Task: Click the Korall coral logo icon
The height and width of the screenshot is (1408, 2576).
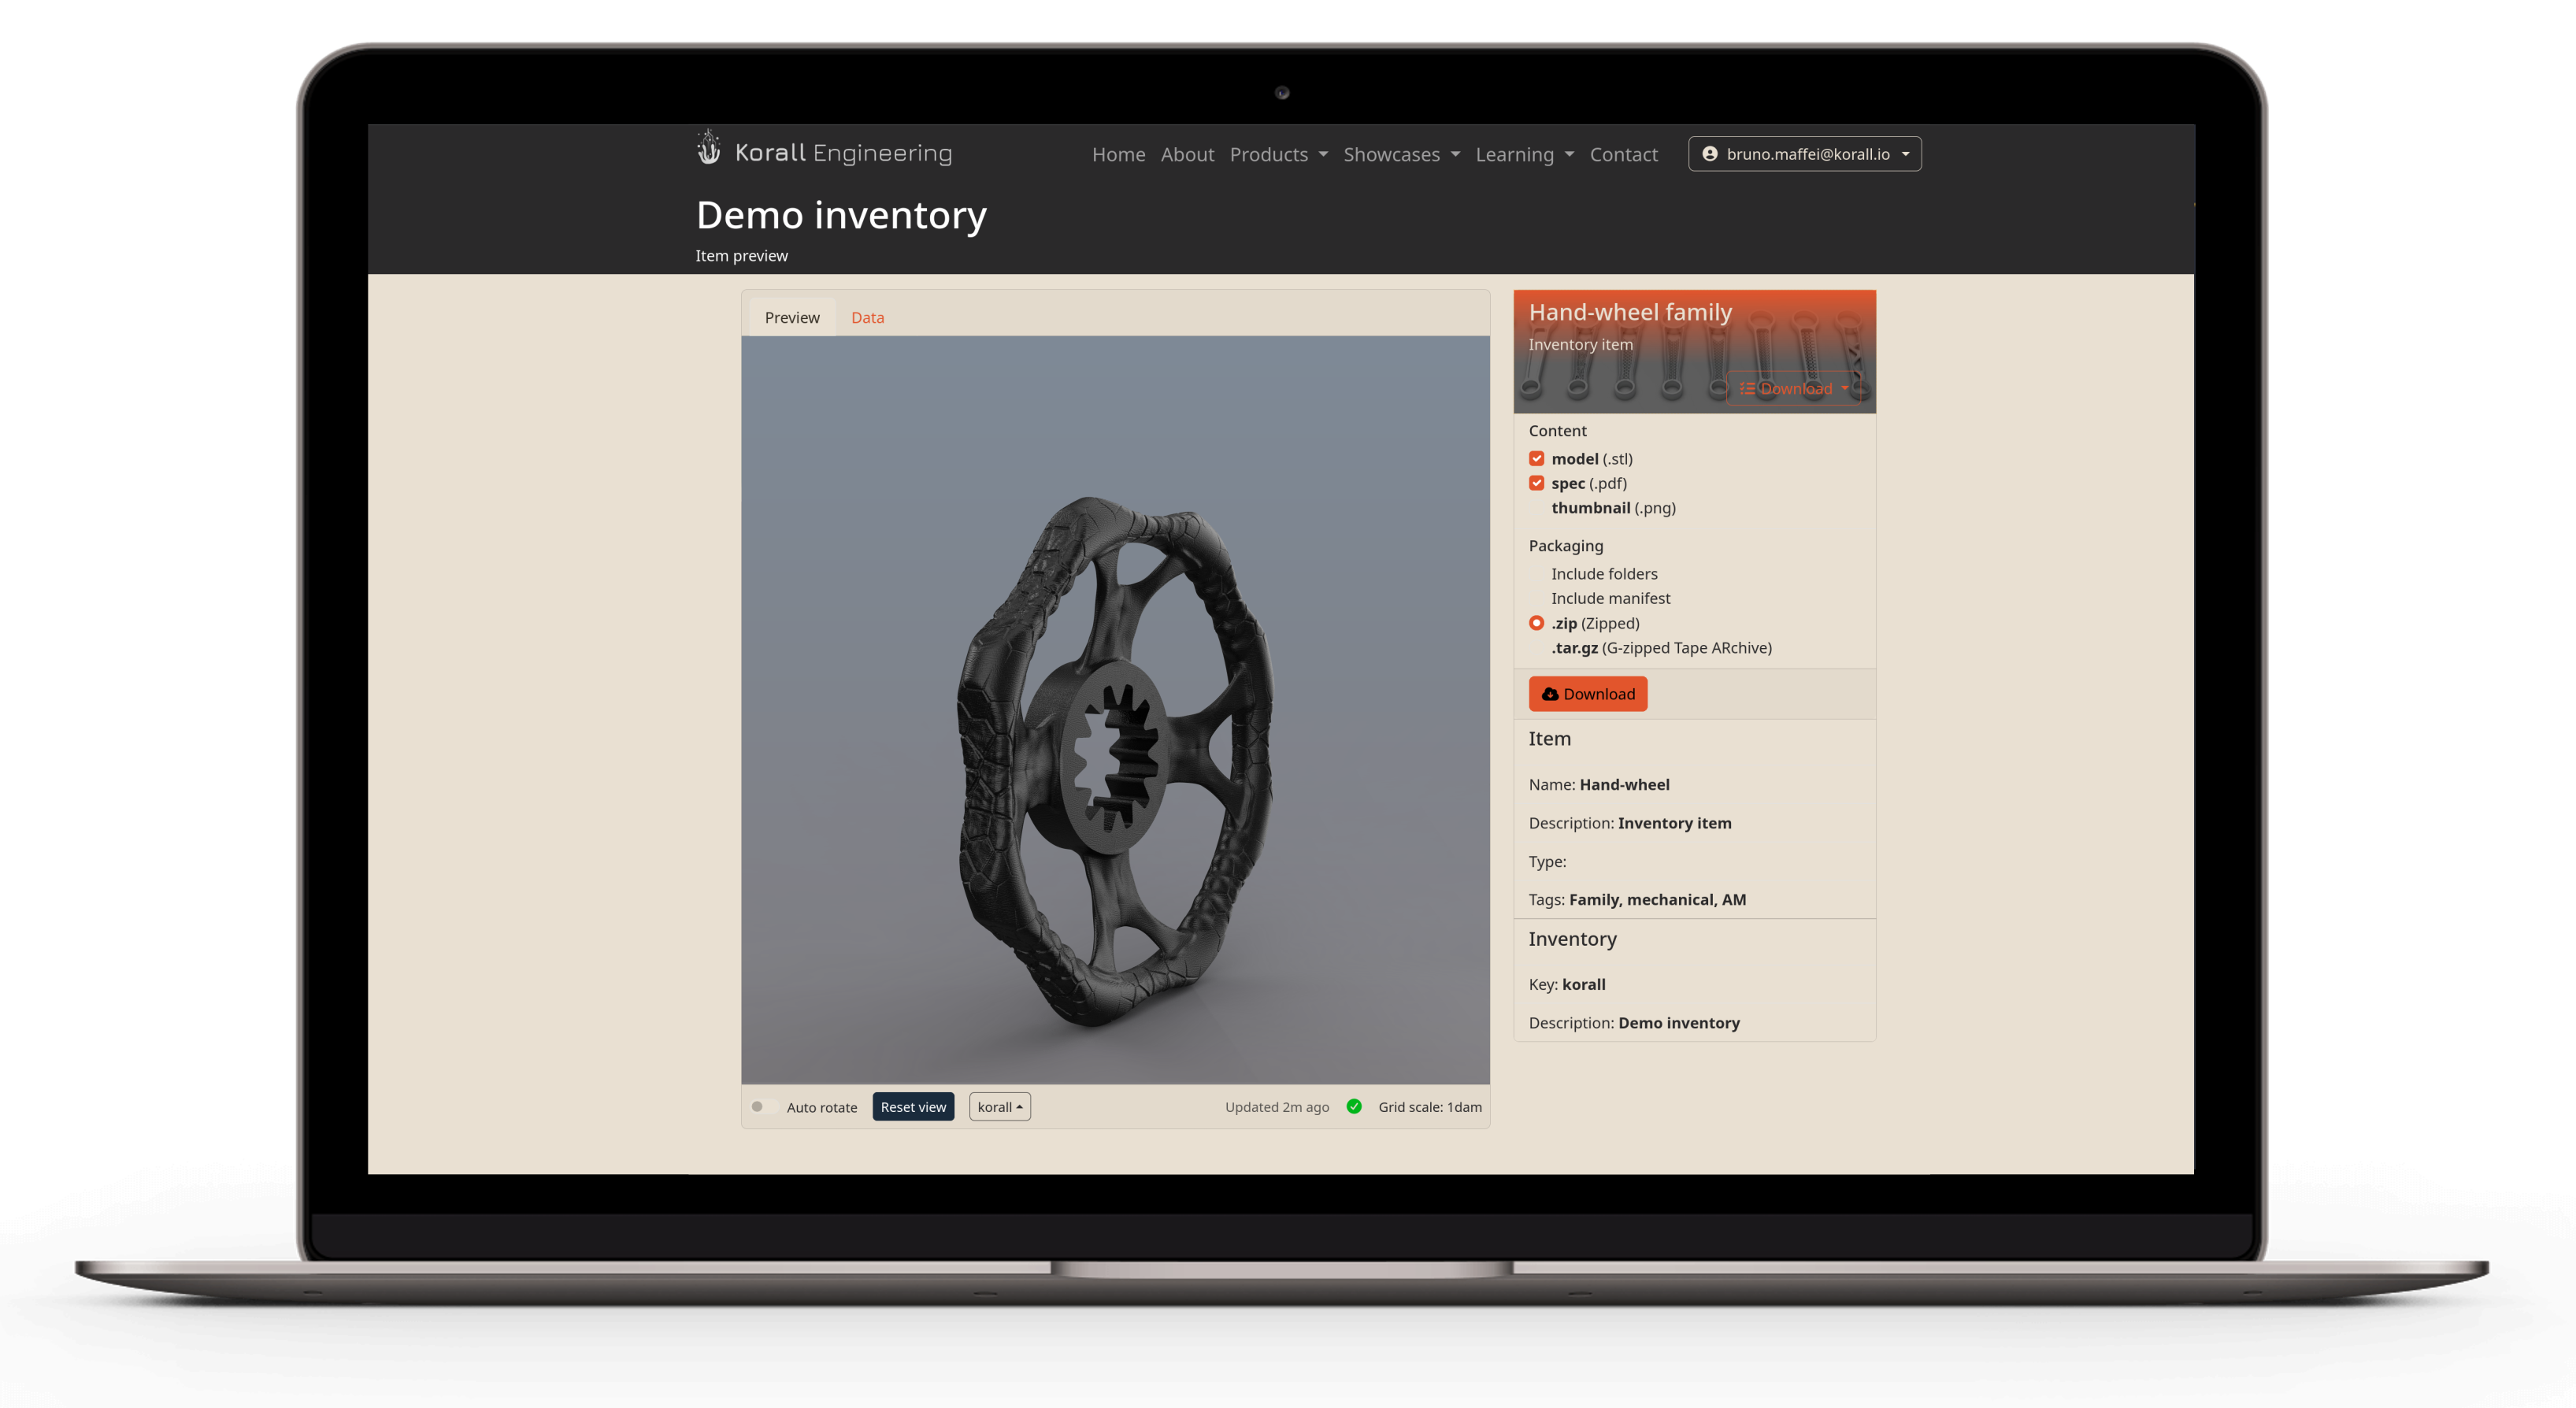Action: click(x=708, y=150)
